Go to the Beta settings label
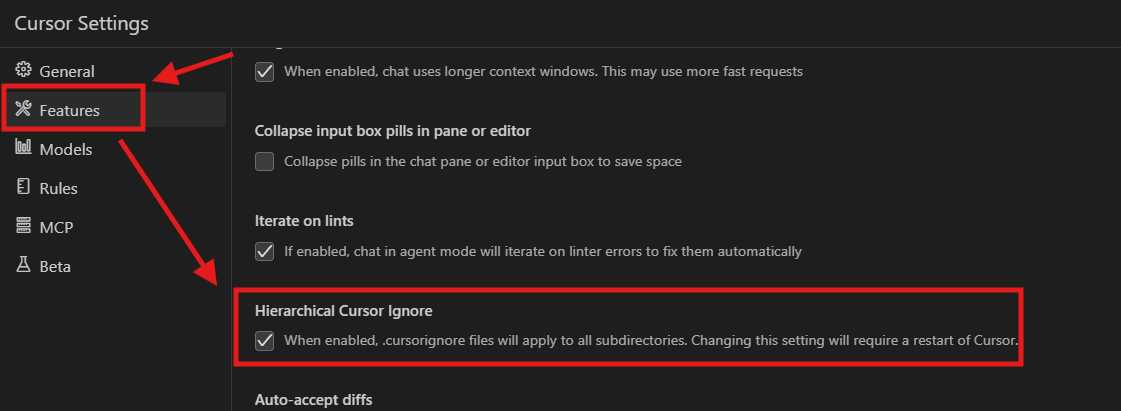Screen dimensions: 1121x411 [55, 266]
